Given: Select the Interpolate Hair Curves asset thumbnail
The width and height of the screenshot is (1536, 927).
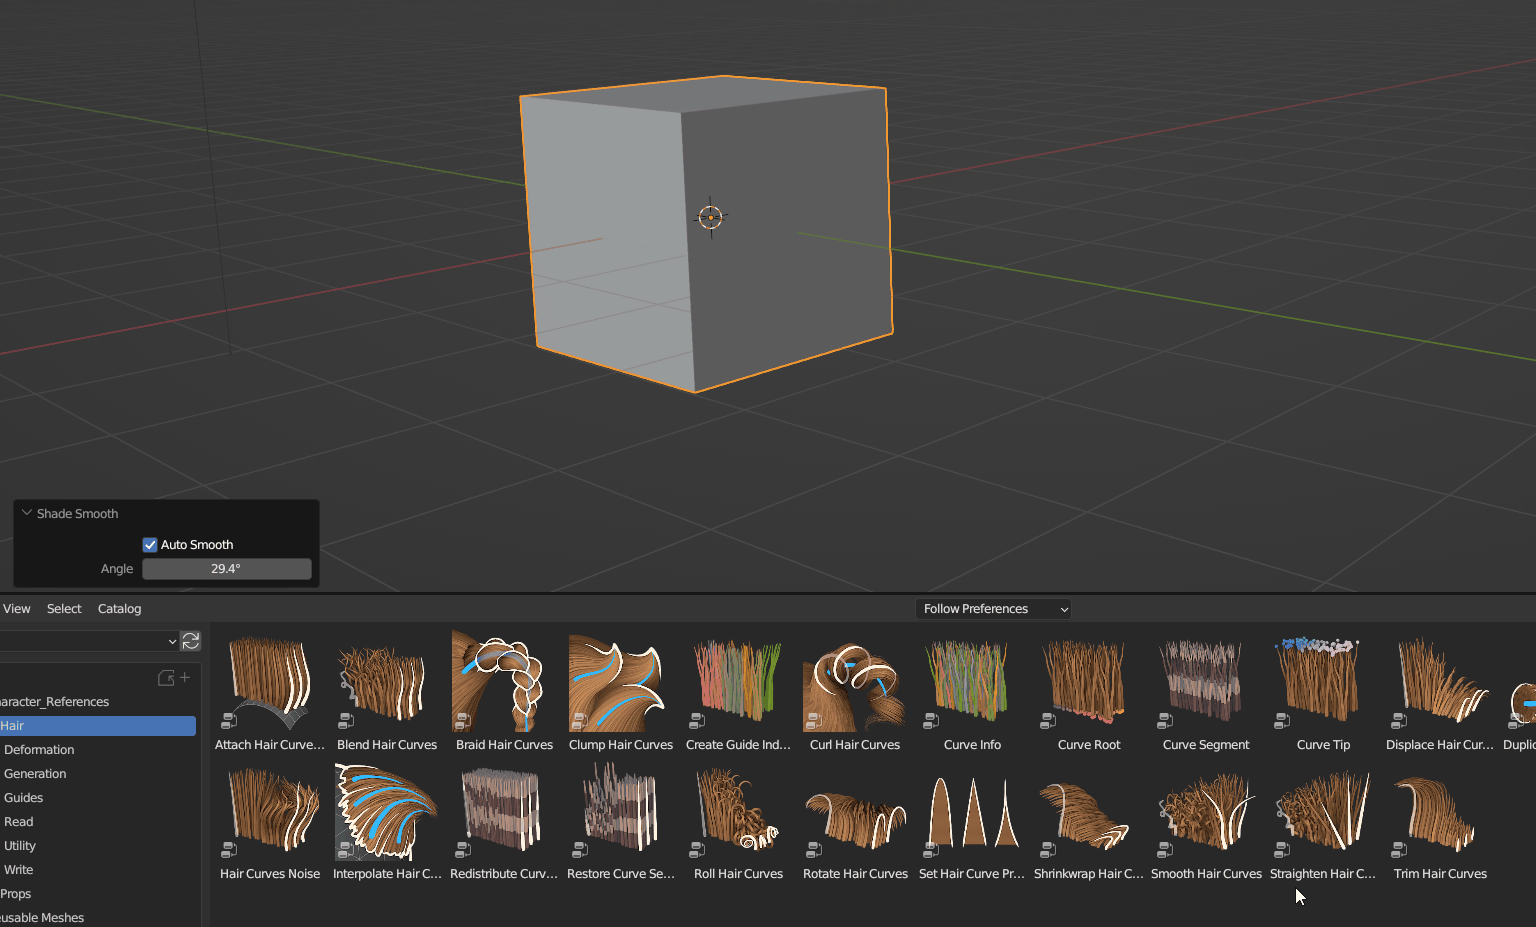Looking at the screenshot, I should coord(387,812).
